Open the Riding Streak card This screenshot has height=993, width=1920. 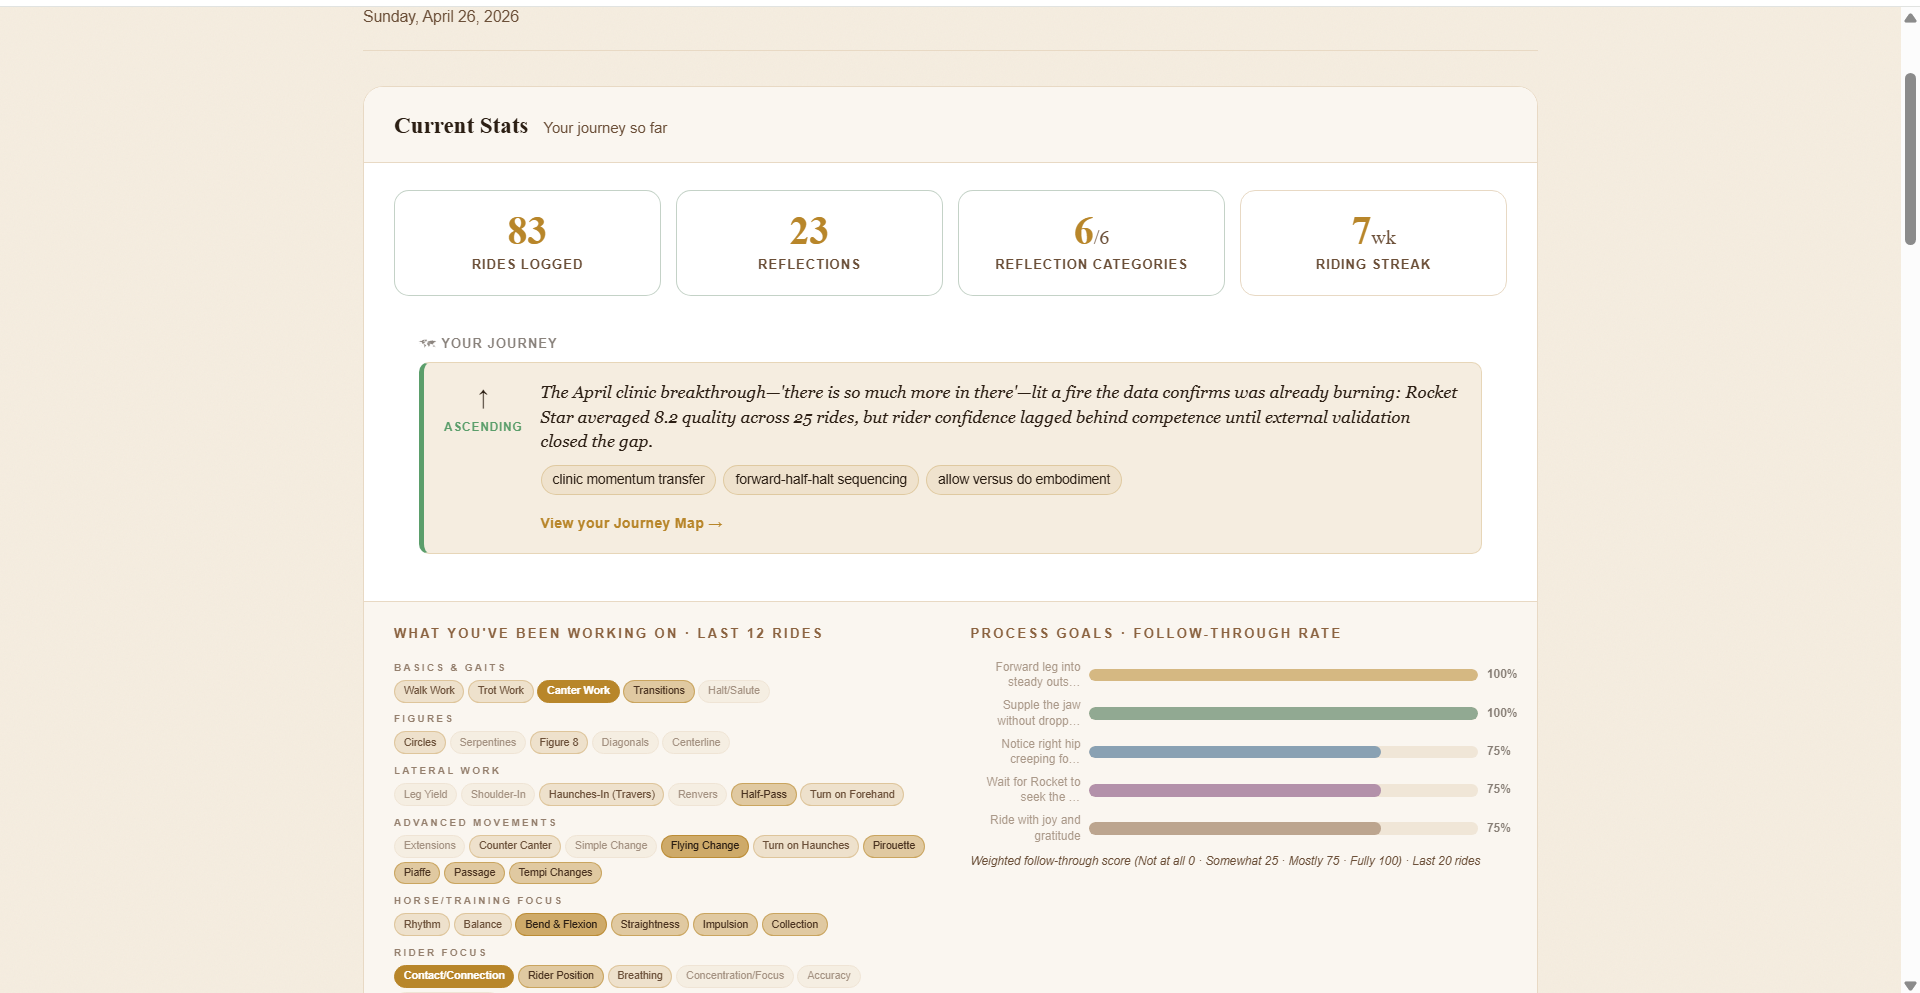point(1373,243)
